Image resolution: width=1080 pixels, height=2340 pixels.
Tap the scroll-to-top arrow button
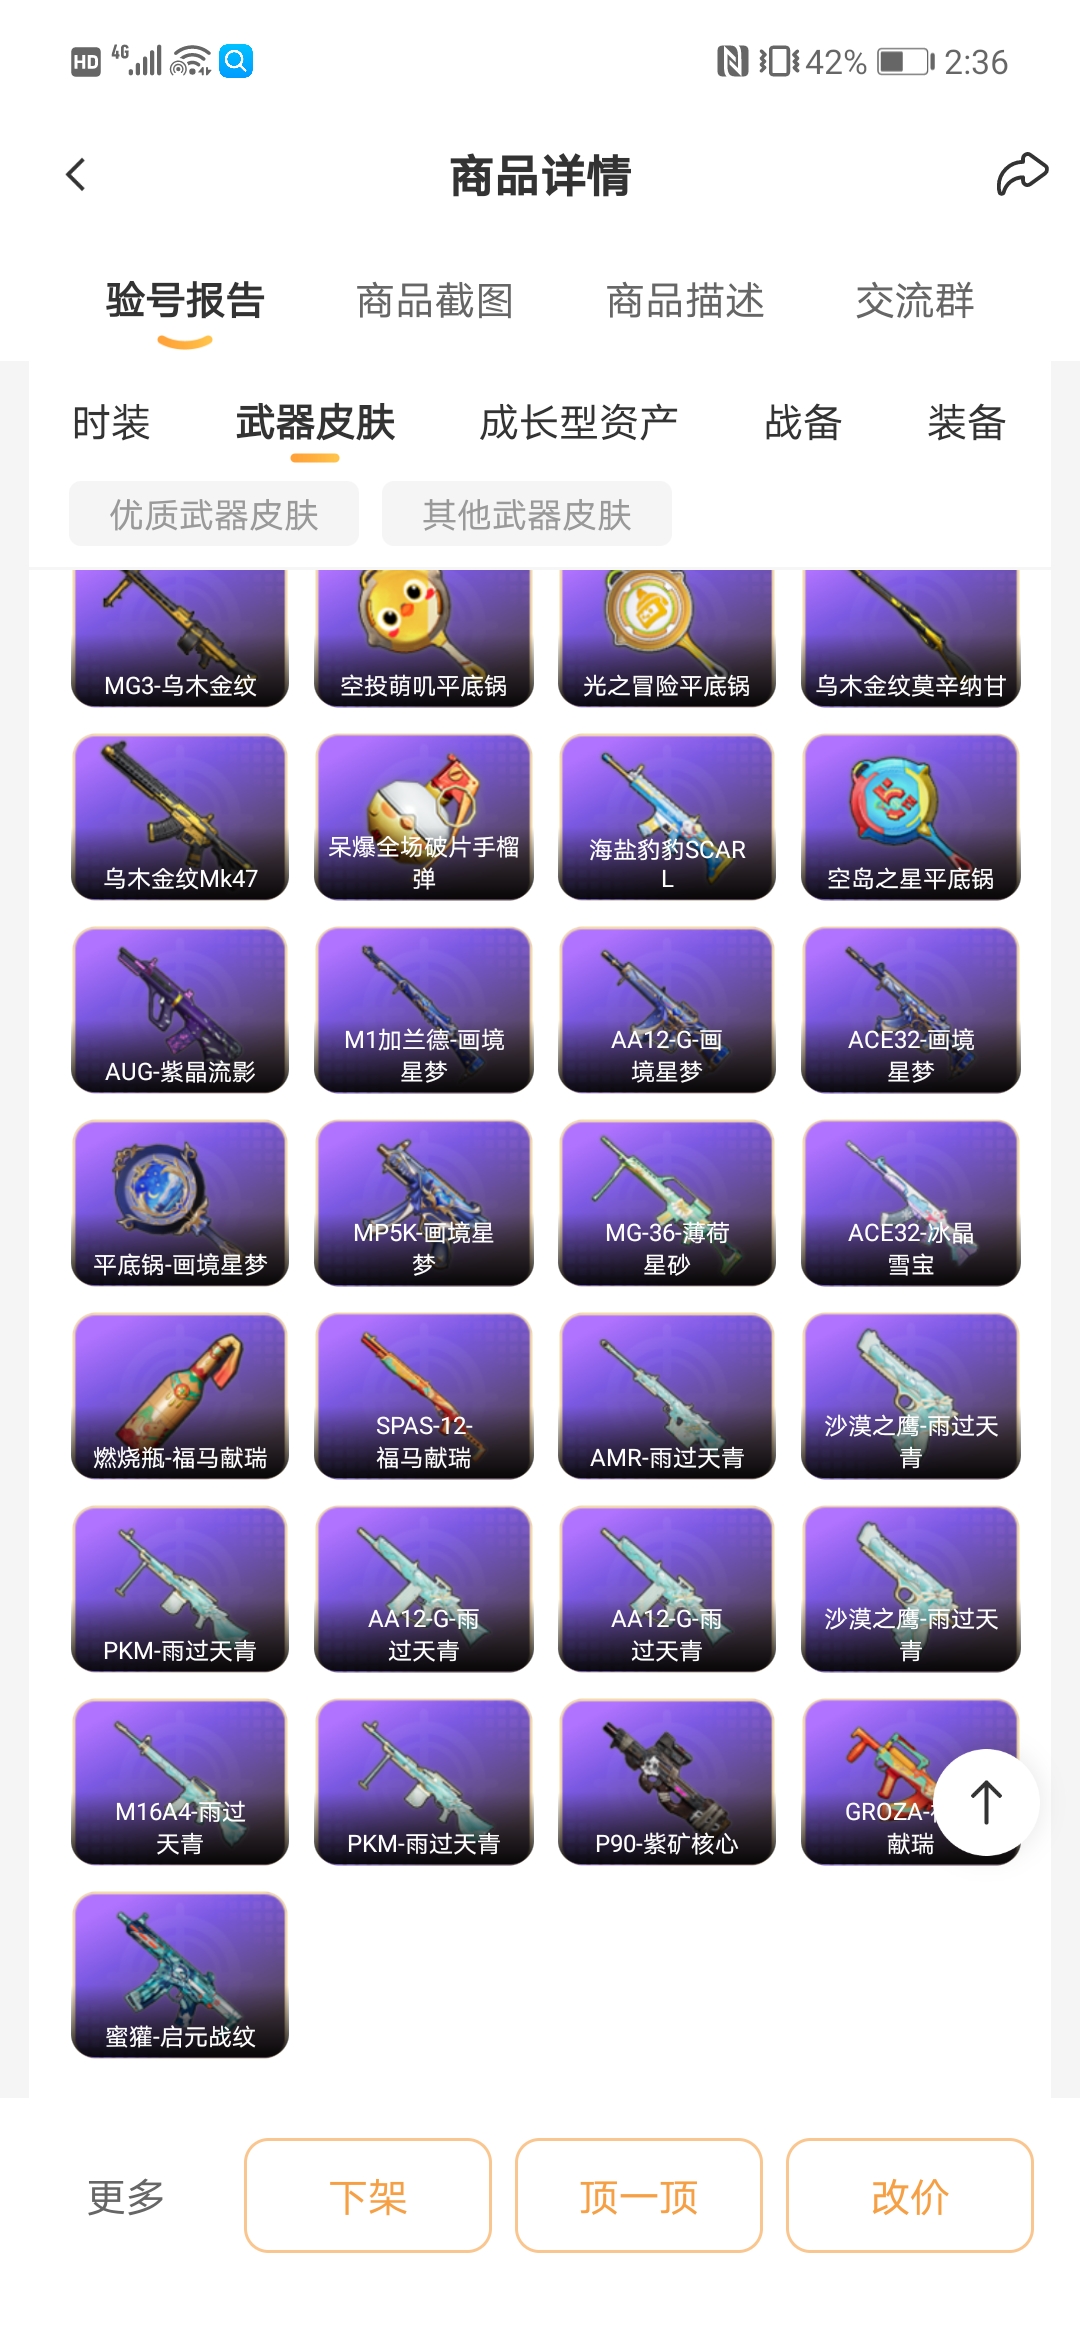986,1802
